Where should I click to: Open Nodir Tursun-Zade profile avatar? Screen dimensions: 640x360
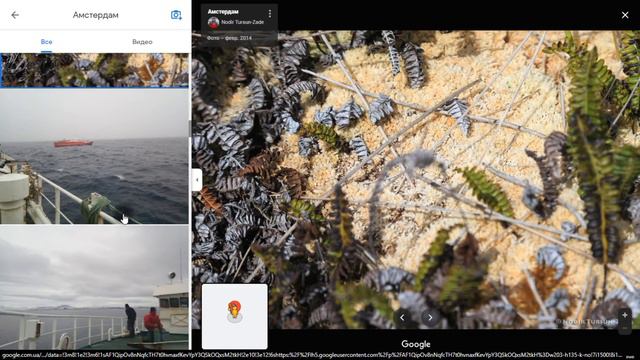point(213,23)
